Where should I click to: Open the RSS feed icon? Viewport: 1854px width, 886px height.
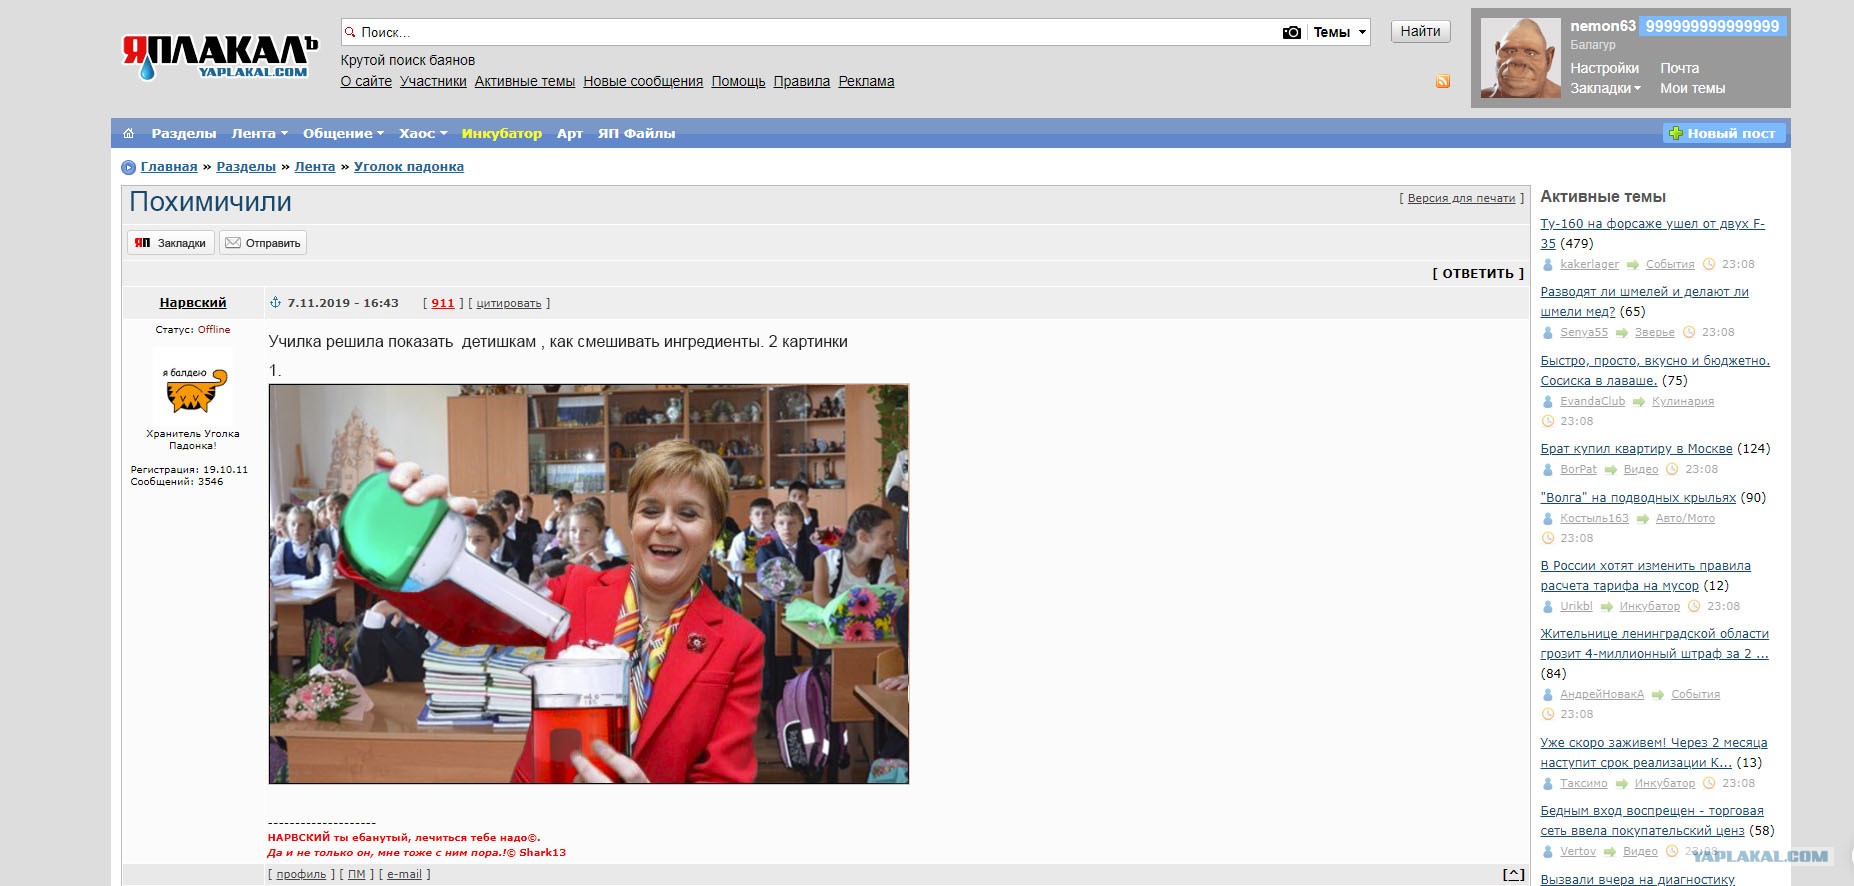1442,81
